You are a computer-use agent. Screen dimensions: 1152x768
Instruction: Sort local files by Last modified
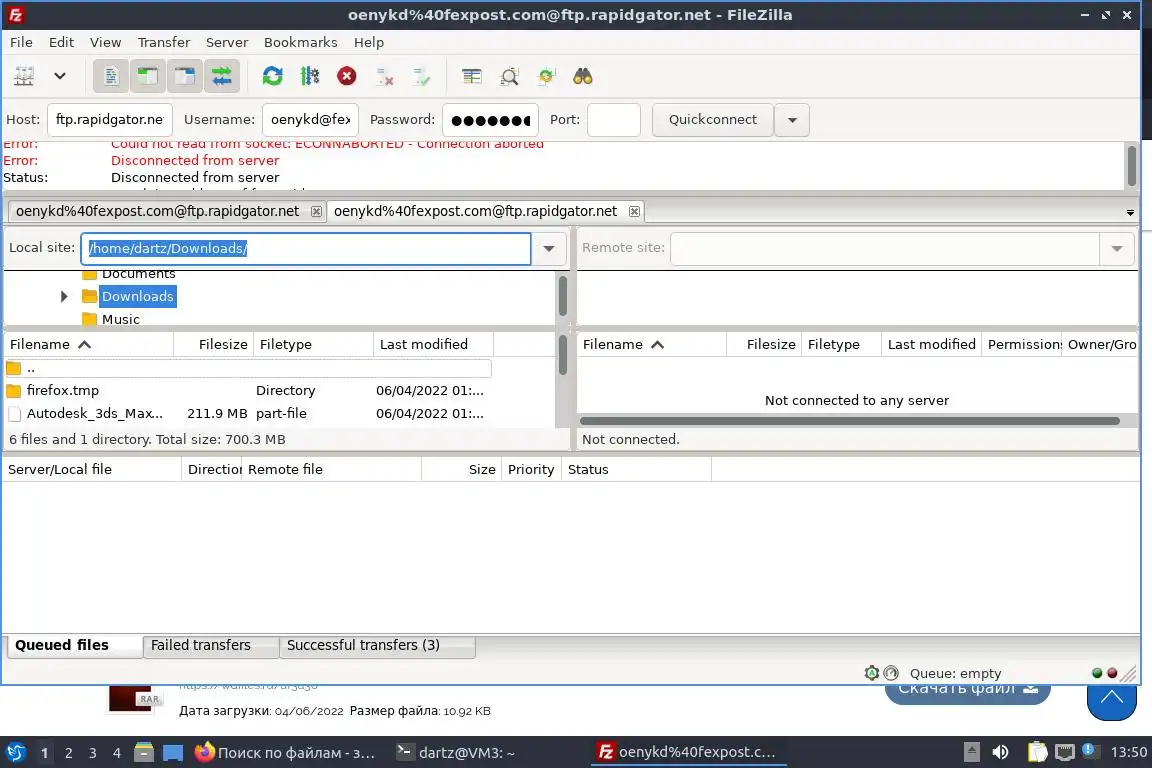[x=433, y=344]
